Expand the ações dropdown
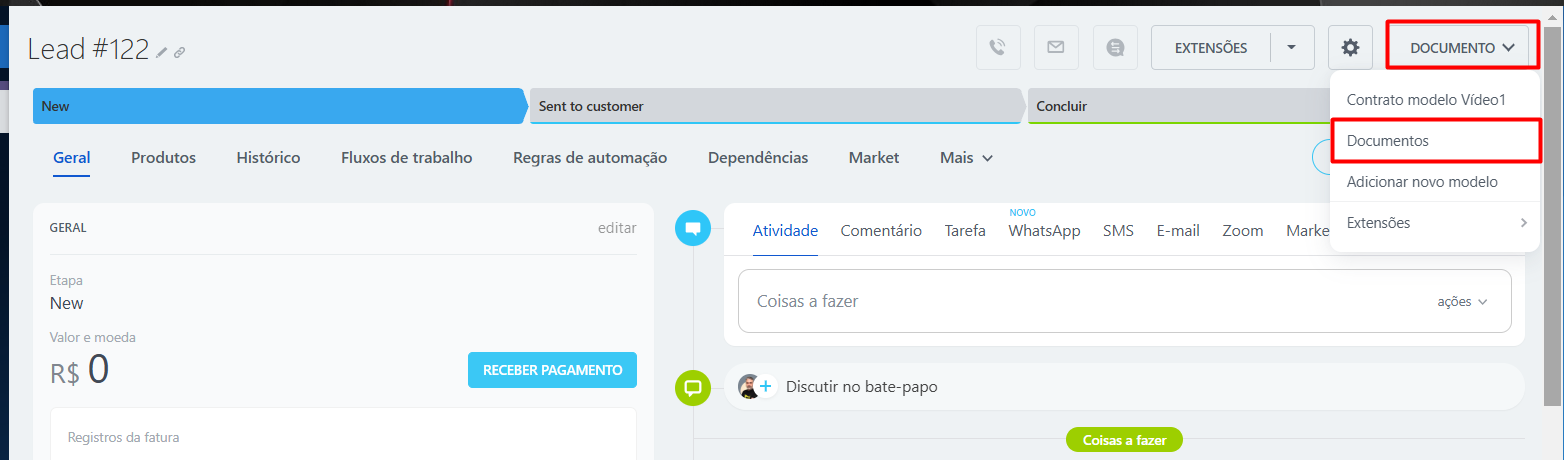 click(1462, 301)
